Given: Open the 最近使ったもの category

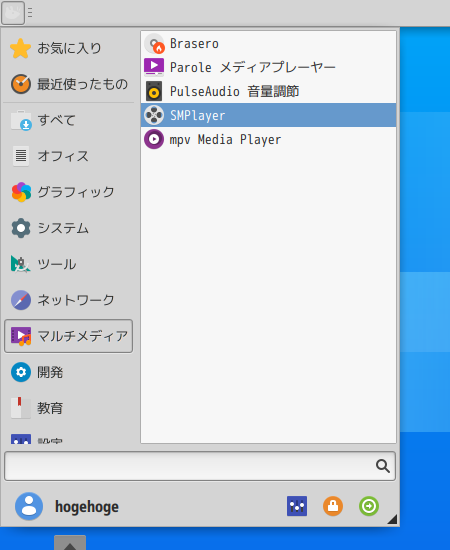Looking at the screenshot, I should pos(68,84).
